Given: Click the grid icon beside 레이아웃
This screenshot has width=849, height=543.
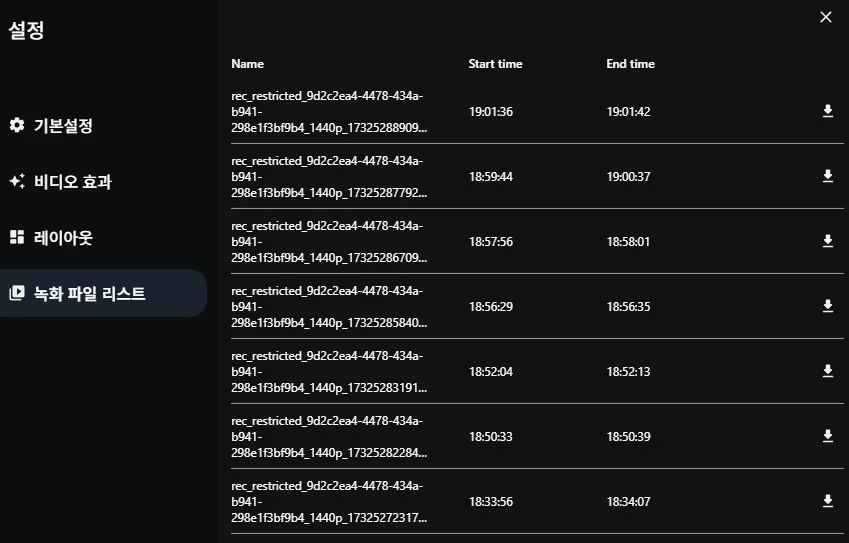Looking at the screenshot, I should (x=16, y=238).
